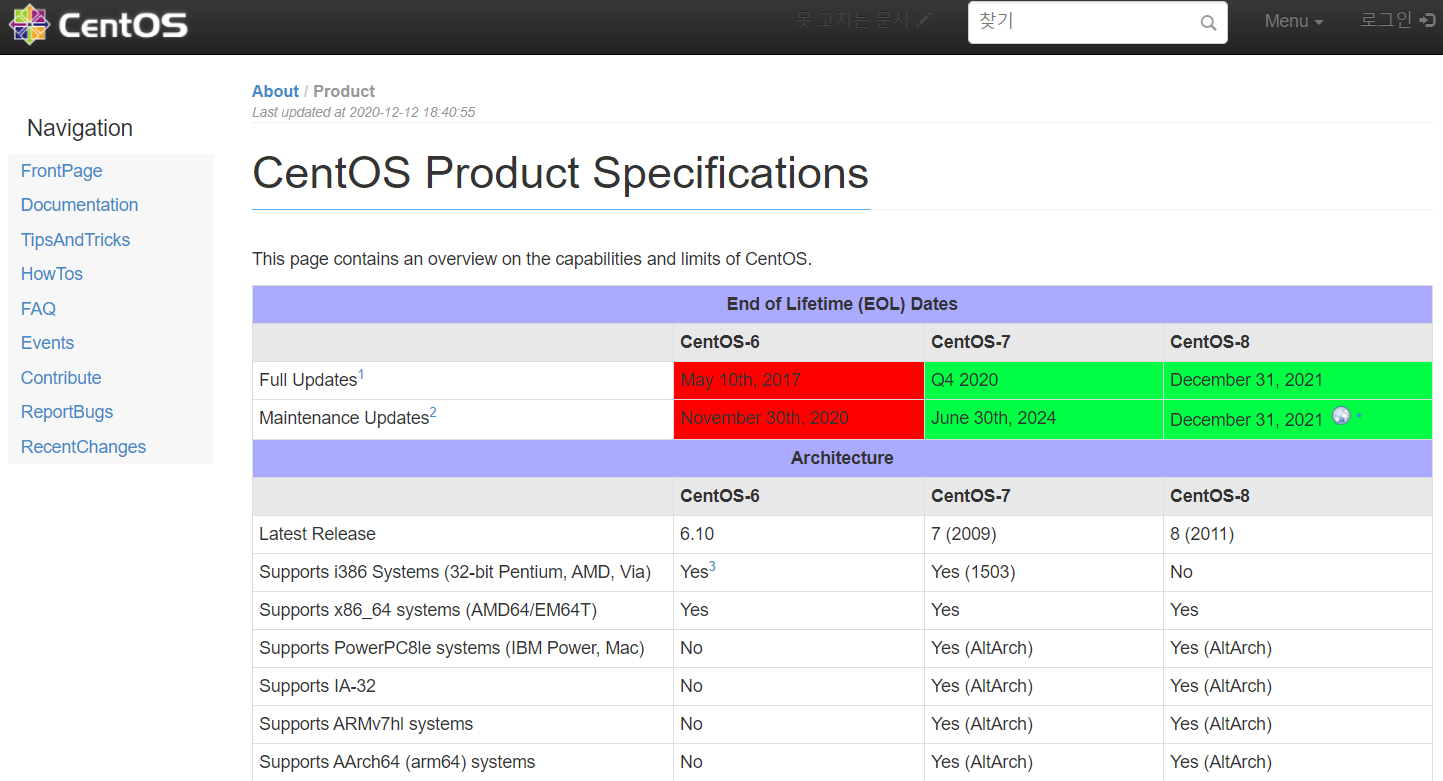The width and height of the screenshot is (1443, 781).
Task: Click the Last updated timestamp text
Action: click(x=363, y=112)
